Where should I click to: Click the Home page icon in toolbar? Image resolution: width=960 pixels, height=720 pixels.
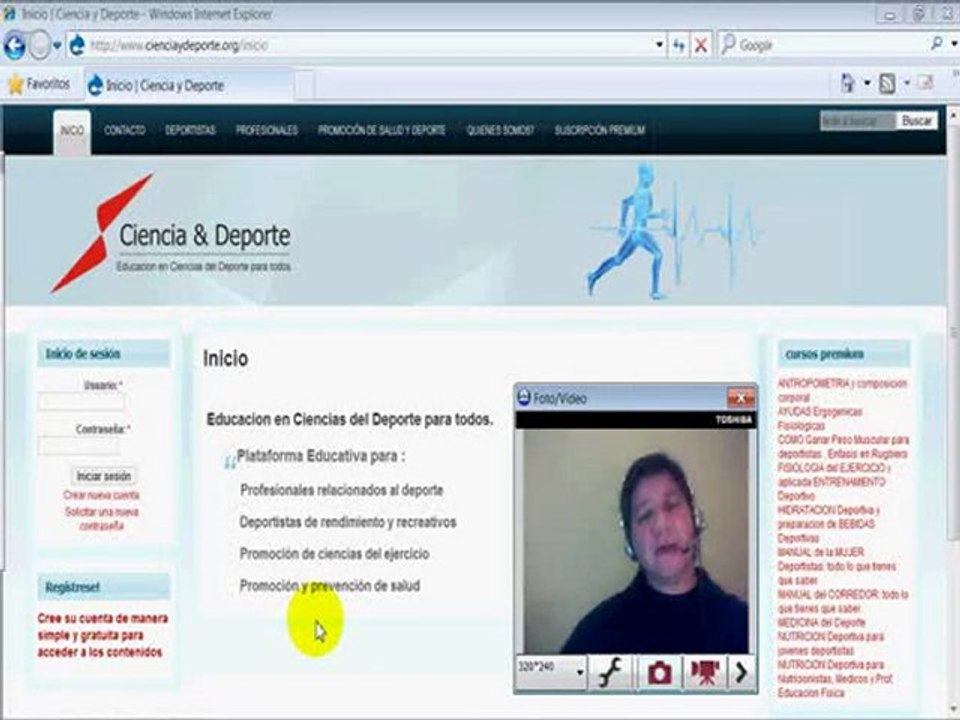849,83
